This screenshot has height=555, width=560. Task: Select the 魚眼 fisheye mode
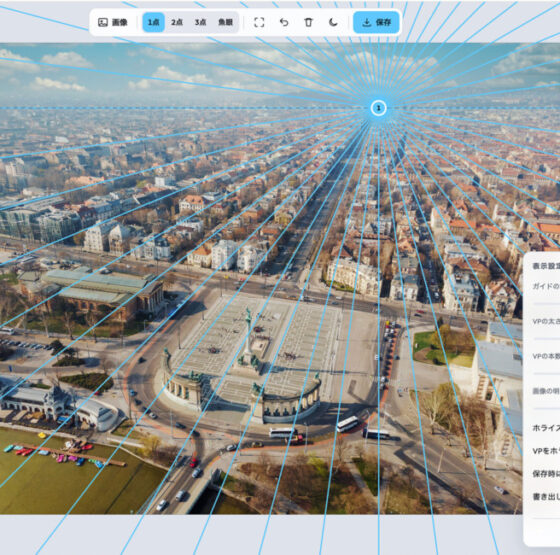click(x=225, y=22)
